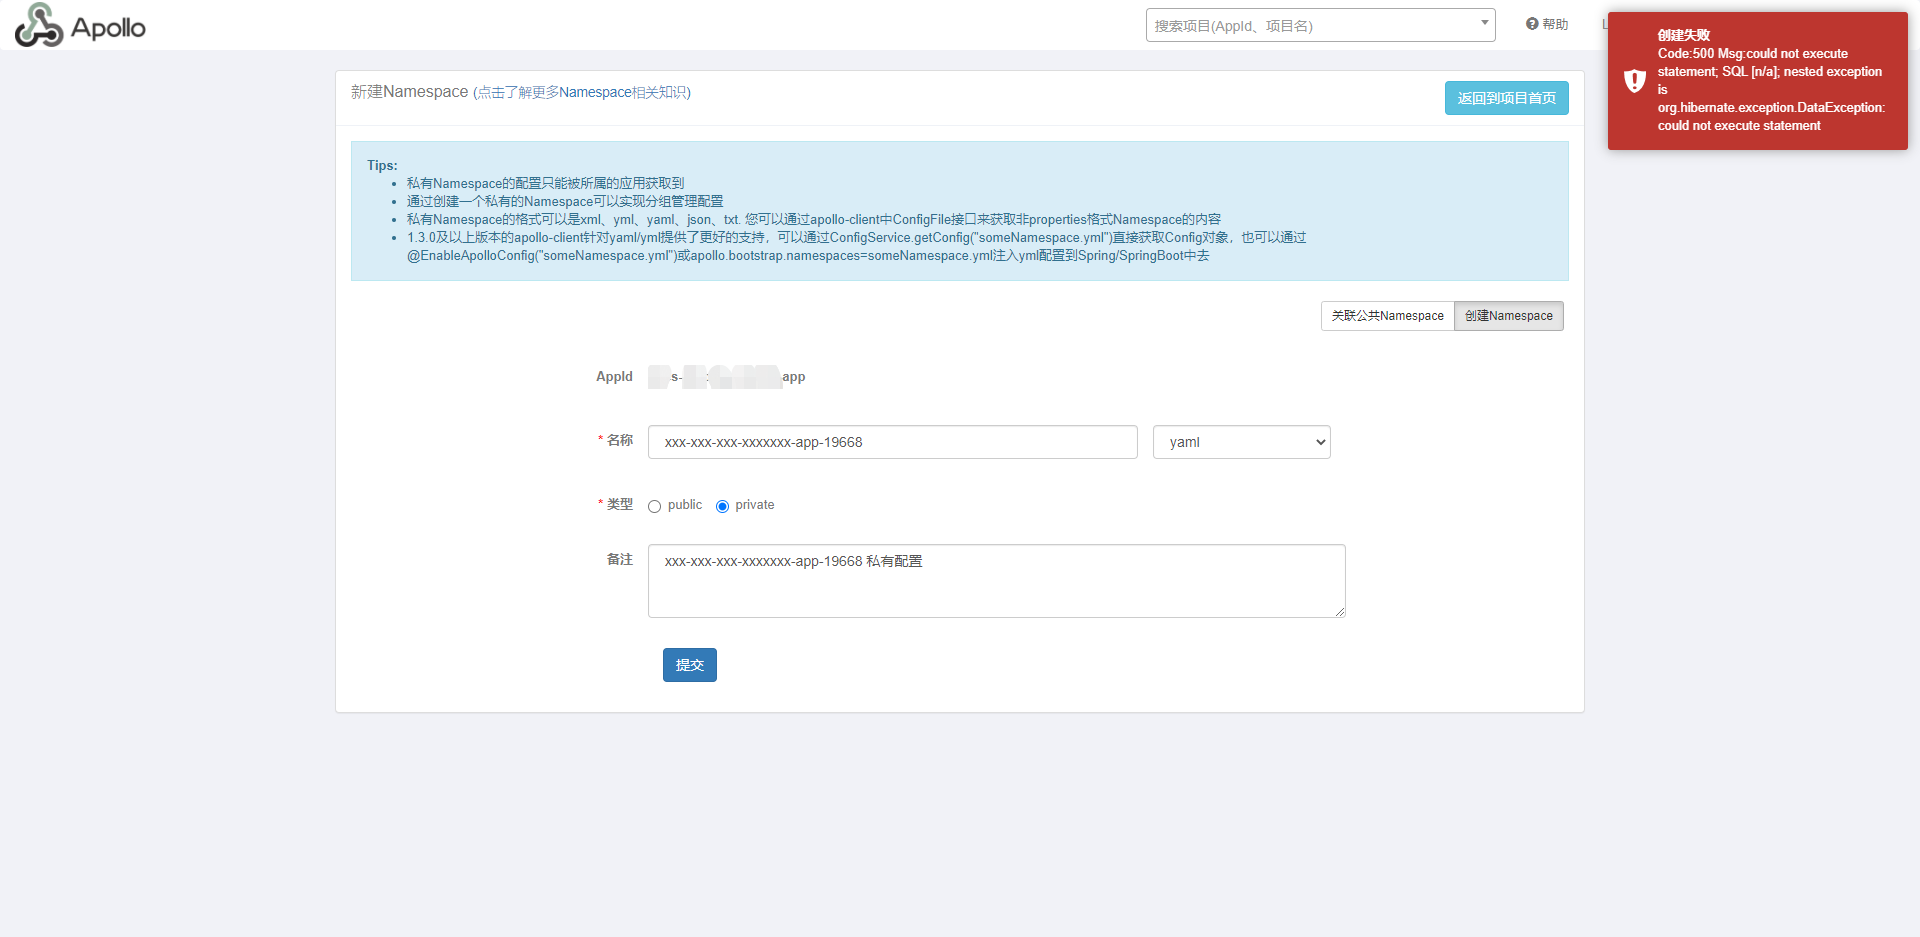
Task: Submit the form with the 提交 button
Action: point(689,664)
